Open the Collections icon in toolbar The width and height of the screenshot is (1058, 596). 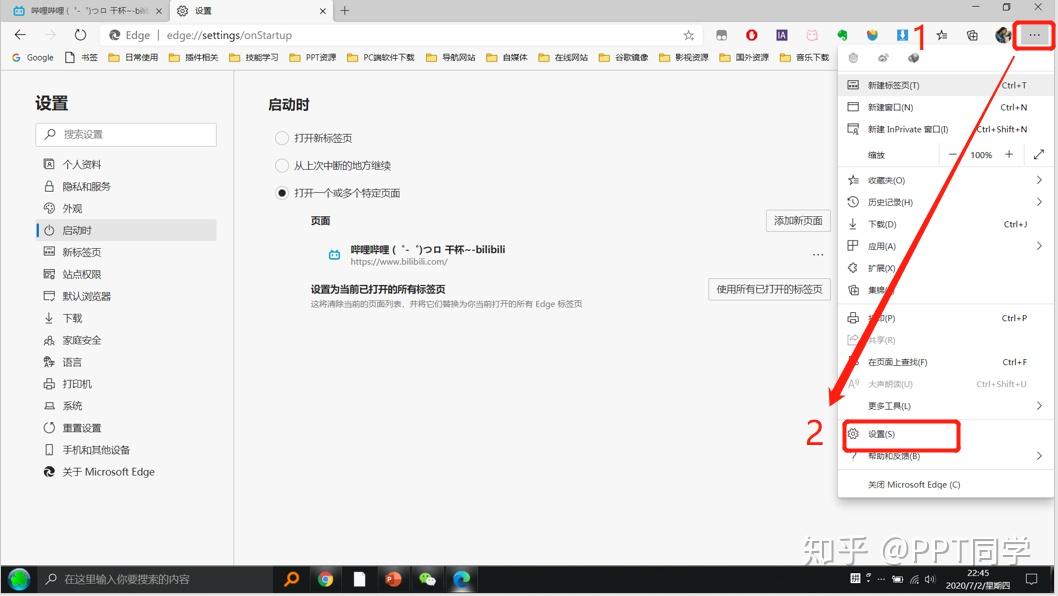pos(972,35)
